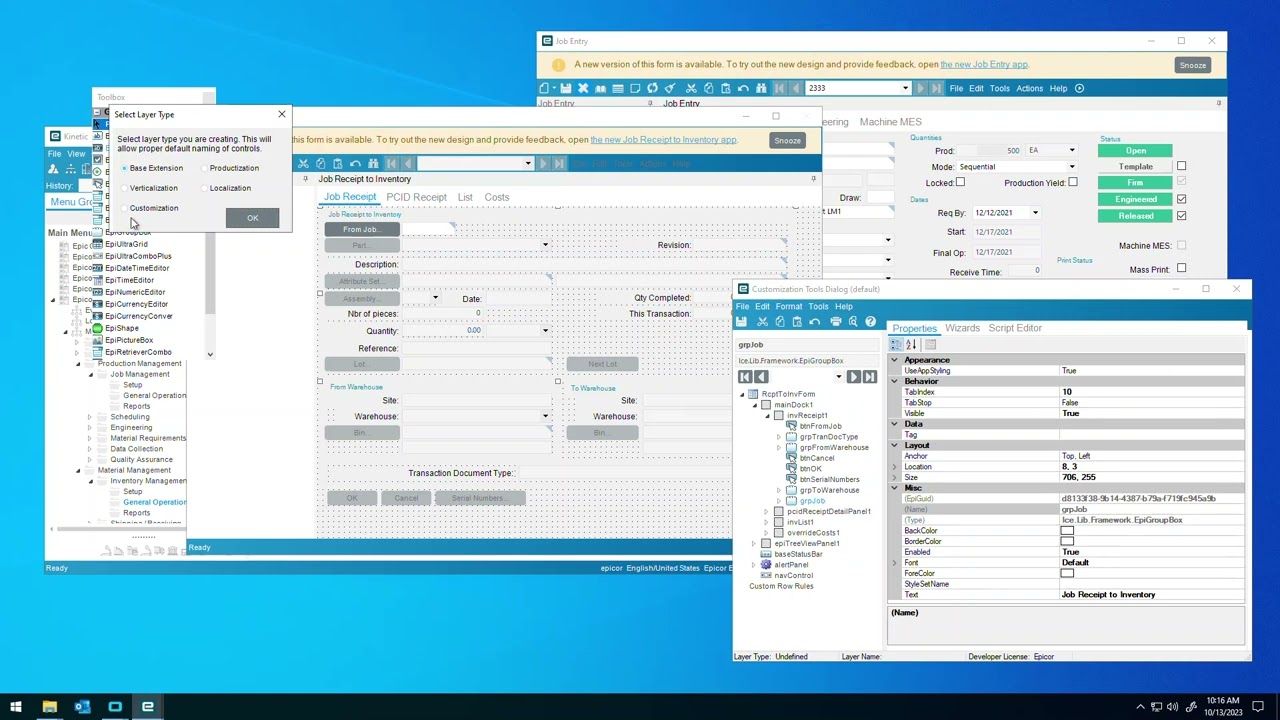Toggle Engineered status checkbox in Job Entry
The width and height of the screenshot is (1280, 720).
click(x=1181, y=199)
